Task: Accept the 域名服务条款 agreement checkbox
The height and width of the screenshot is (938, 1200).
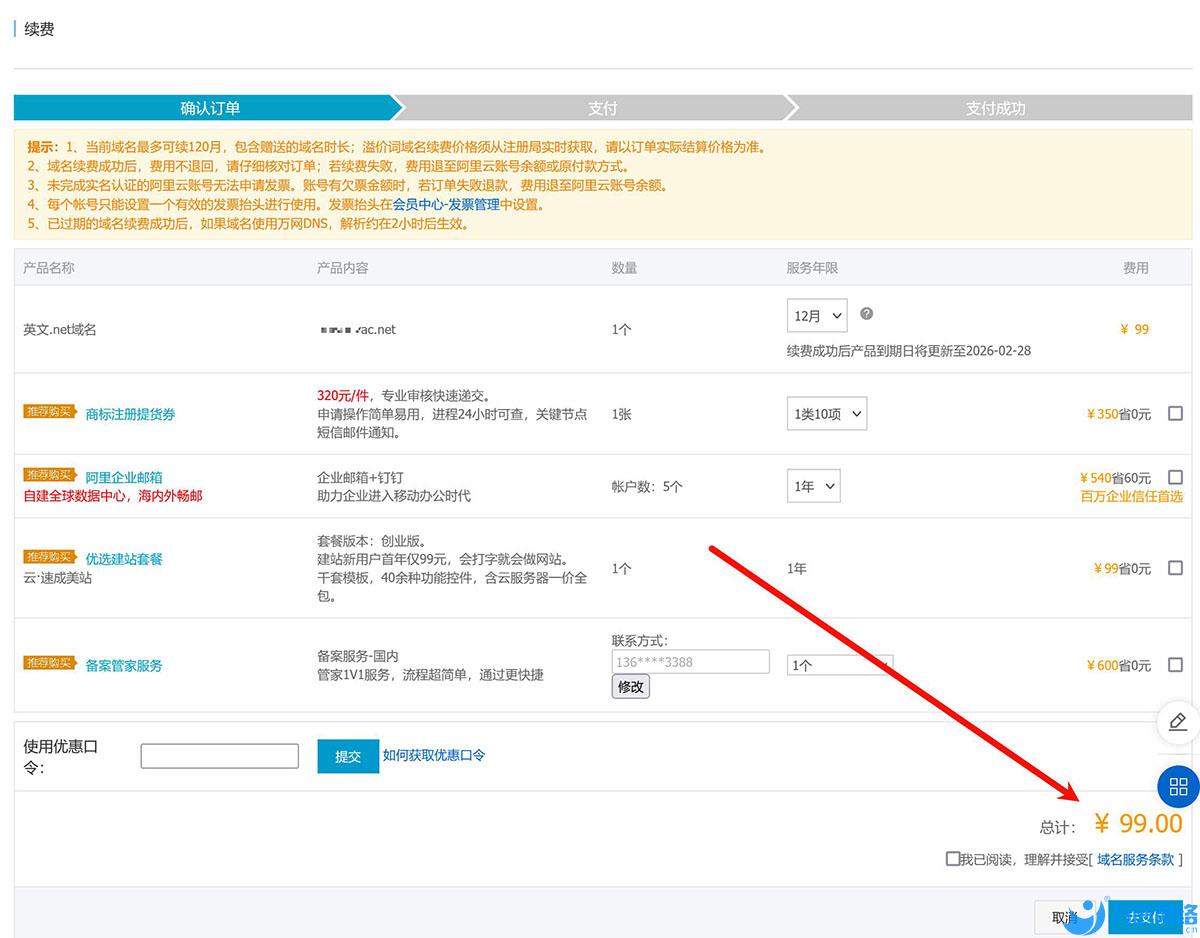Action: click(x=952, y=859)
